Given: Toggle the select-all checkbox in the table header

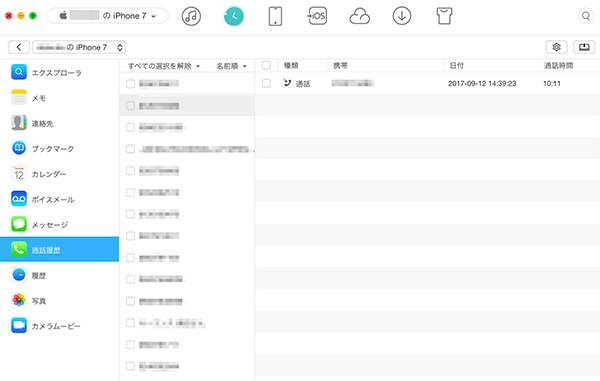Looking at the screenshot, I should pyautogui.click(x=266, y=65).
